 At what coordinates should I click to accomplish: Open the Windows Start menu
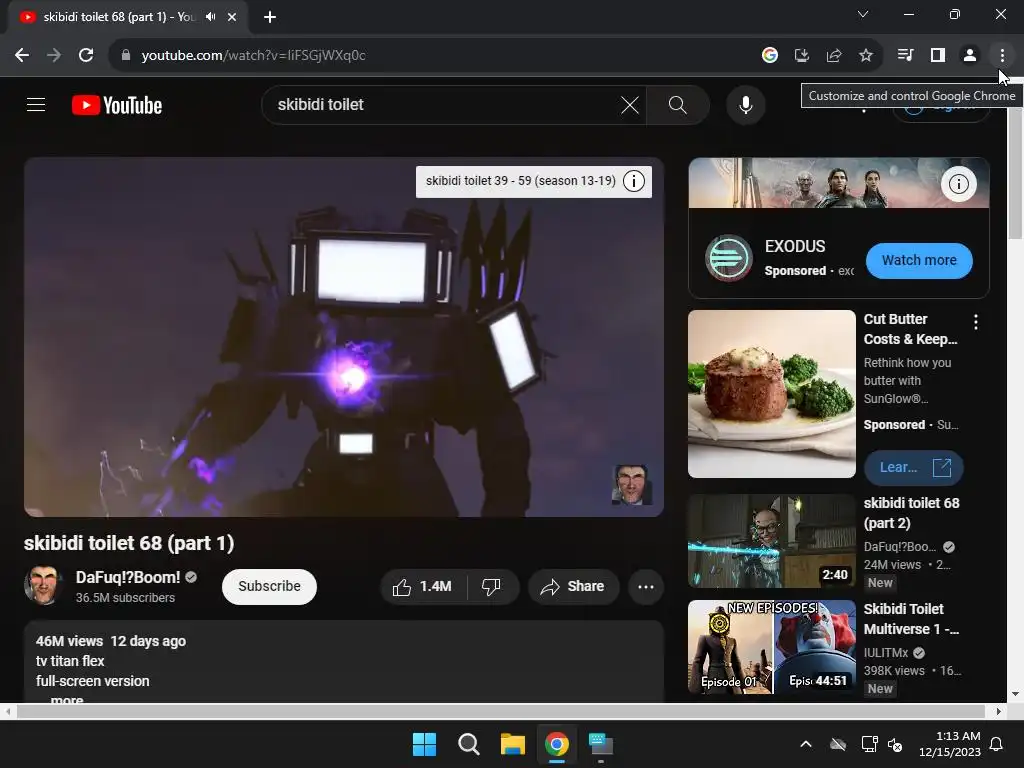(424, 744)
